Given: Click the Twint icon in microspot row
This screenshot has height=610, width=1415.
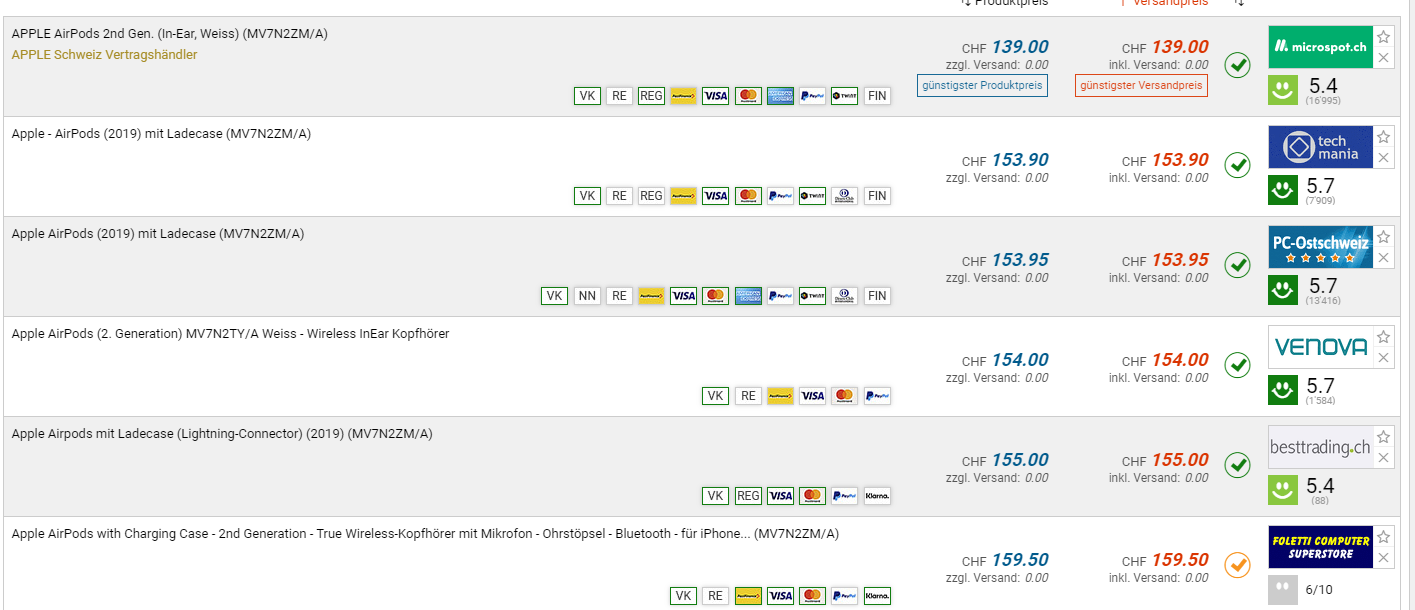Looking at the screenshot, I should click(x=844, y=96).
